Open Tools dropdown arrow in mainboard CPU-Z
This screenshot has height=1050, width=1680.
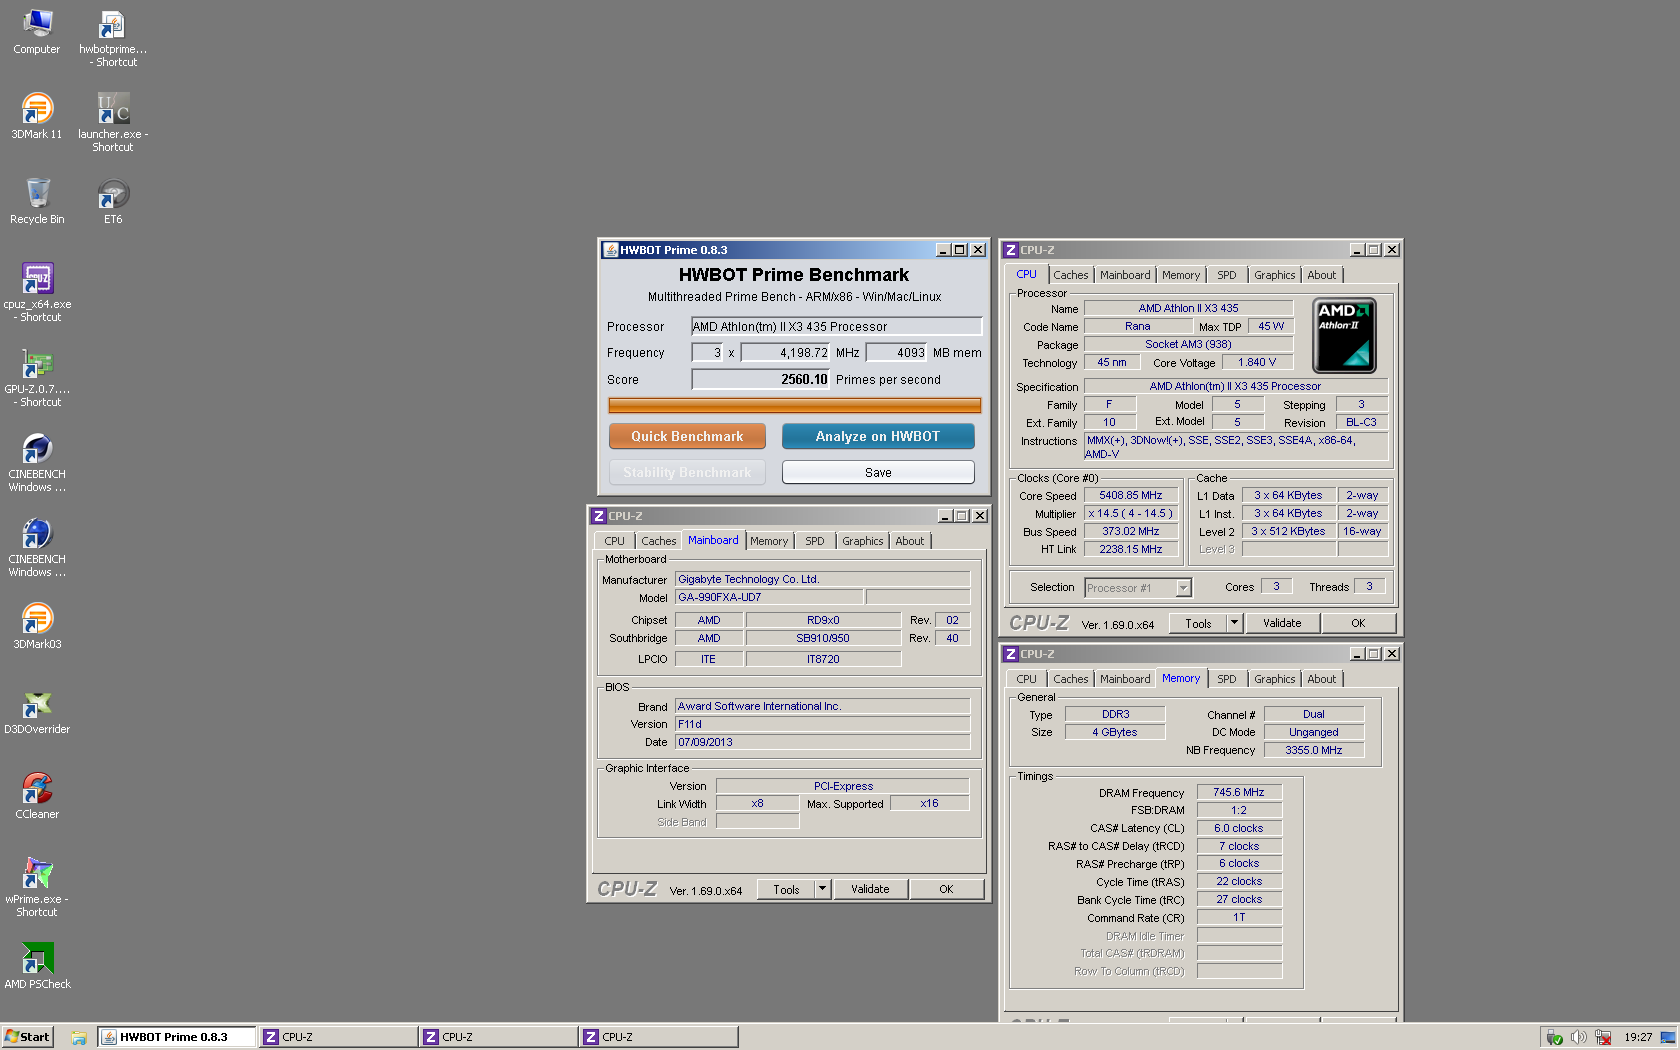point(822,889)
